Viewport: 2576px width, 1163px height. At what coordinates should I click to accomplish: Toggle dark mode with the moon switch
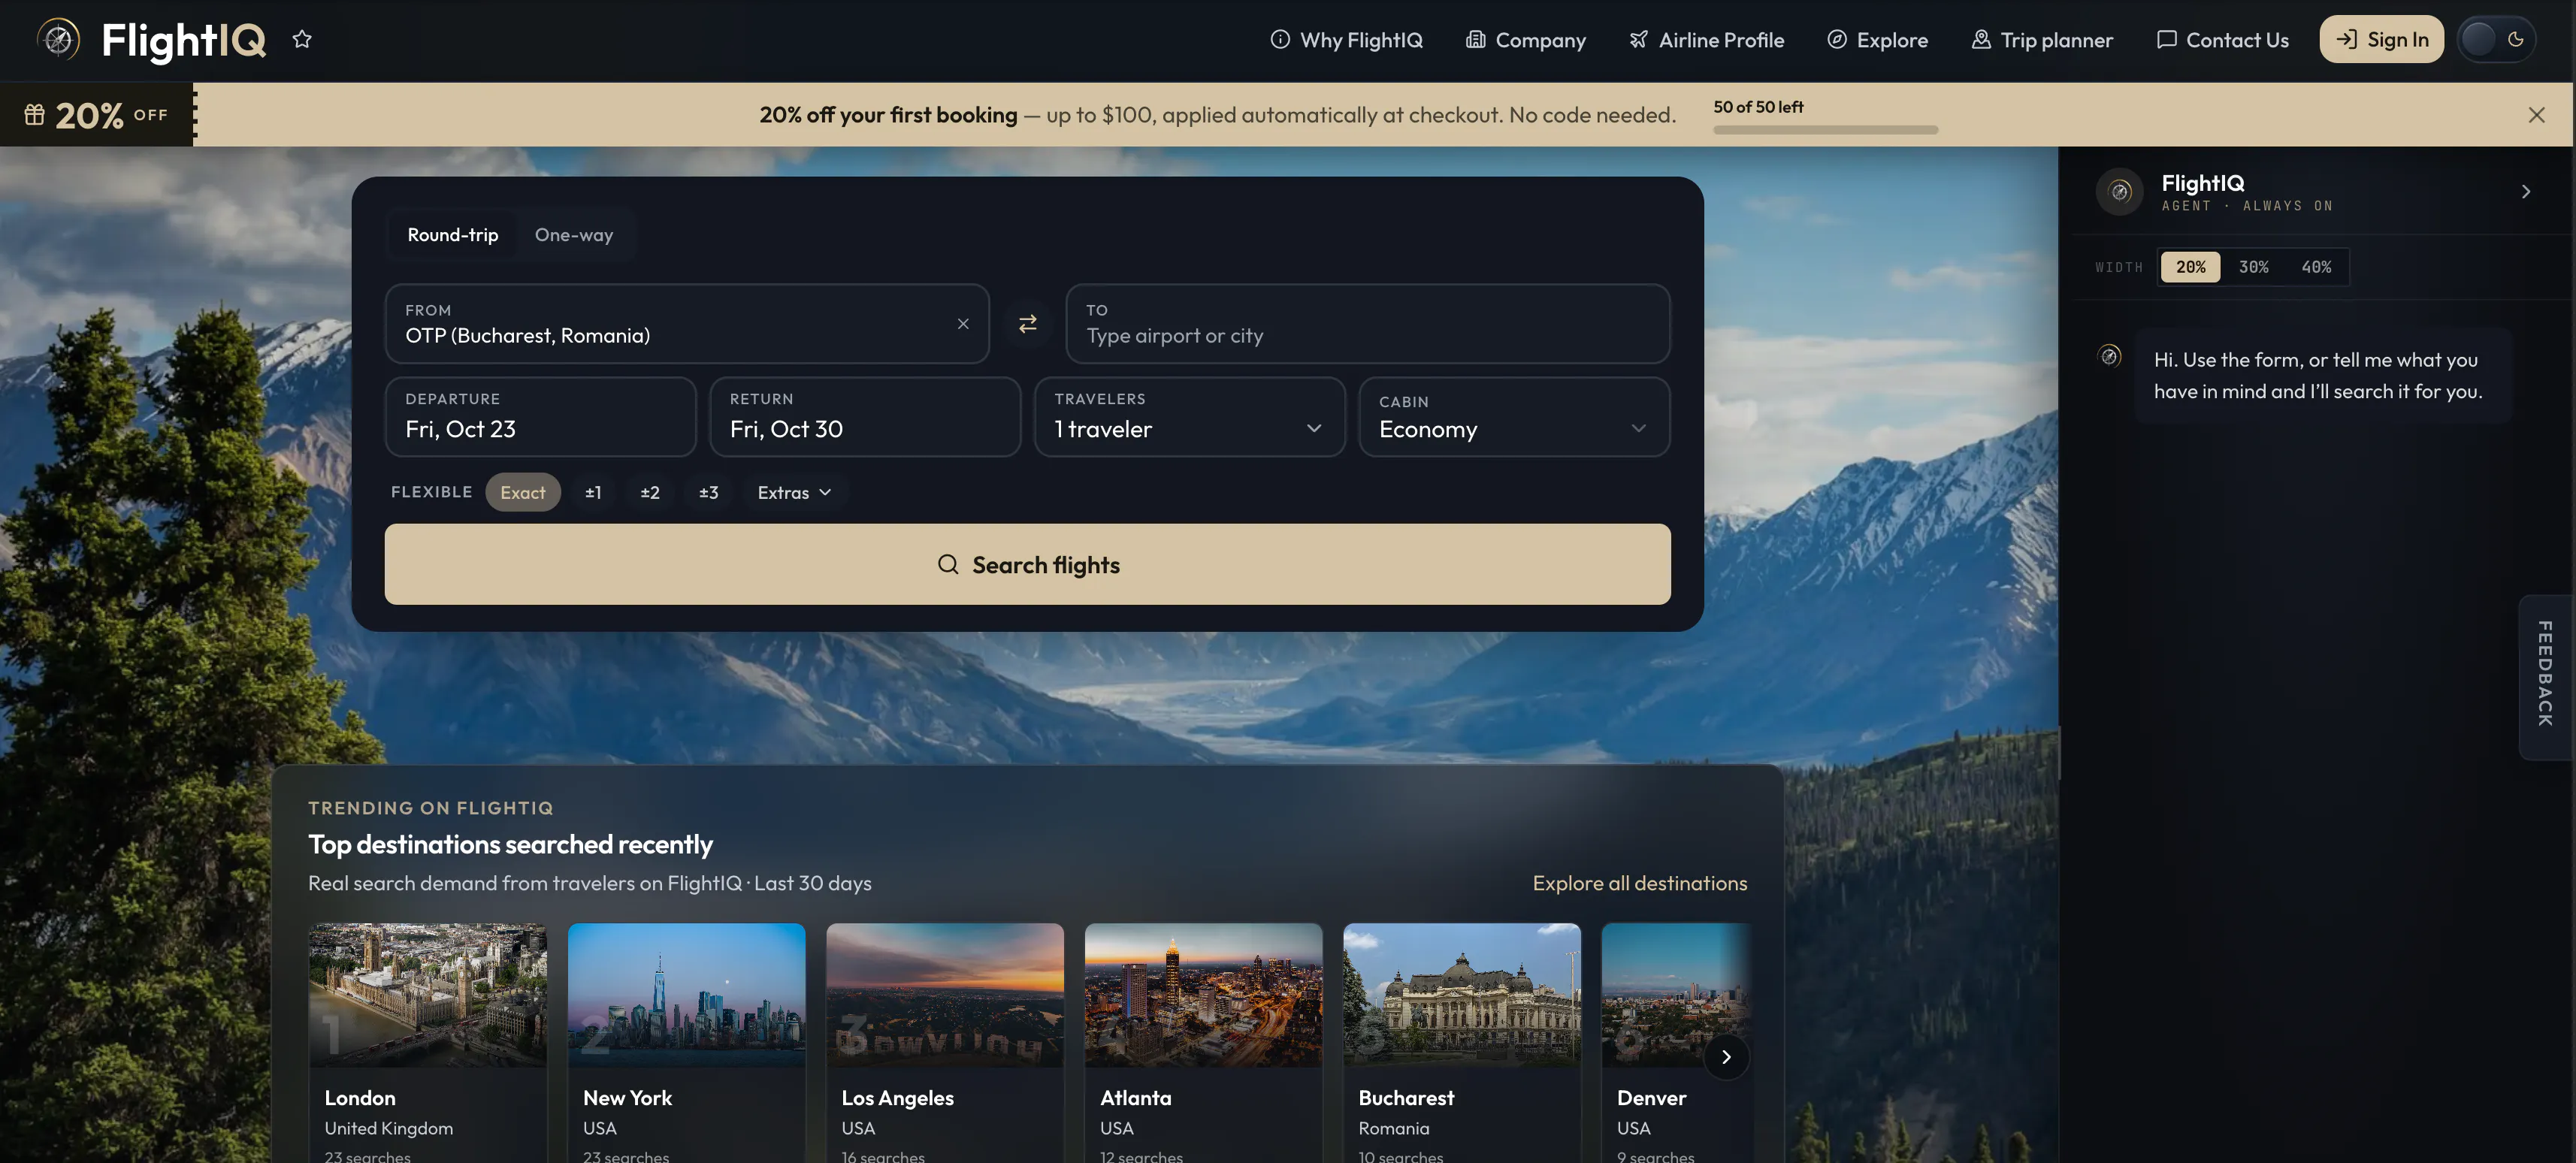(x=2496, y=40)
